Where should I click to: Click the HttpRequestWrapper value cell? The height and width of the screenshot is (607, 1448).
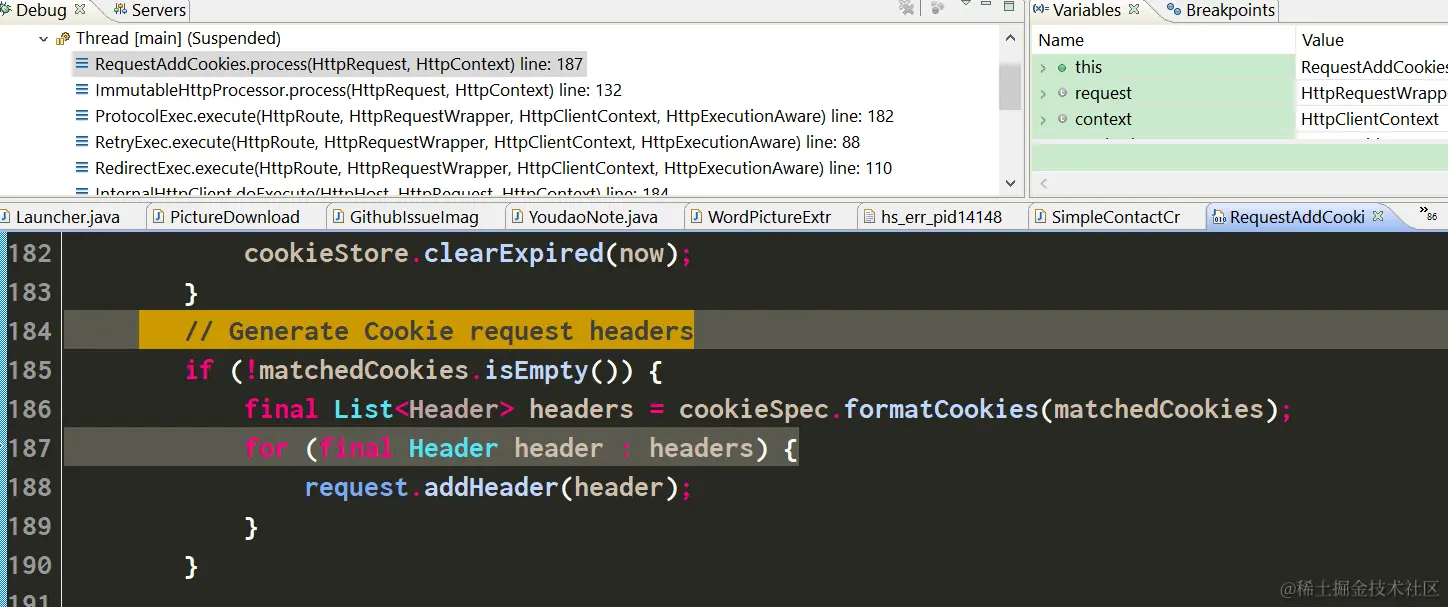tap(1371, 93)
